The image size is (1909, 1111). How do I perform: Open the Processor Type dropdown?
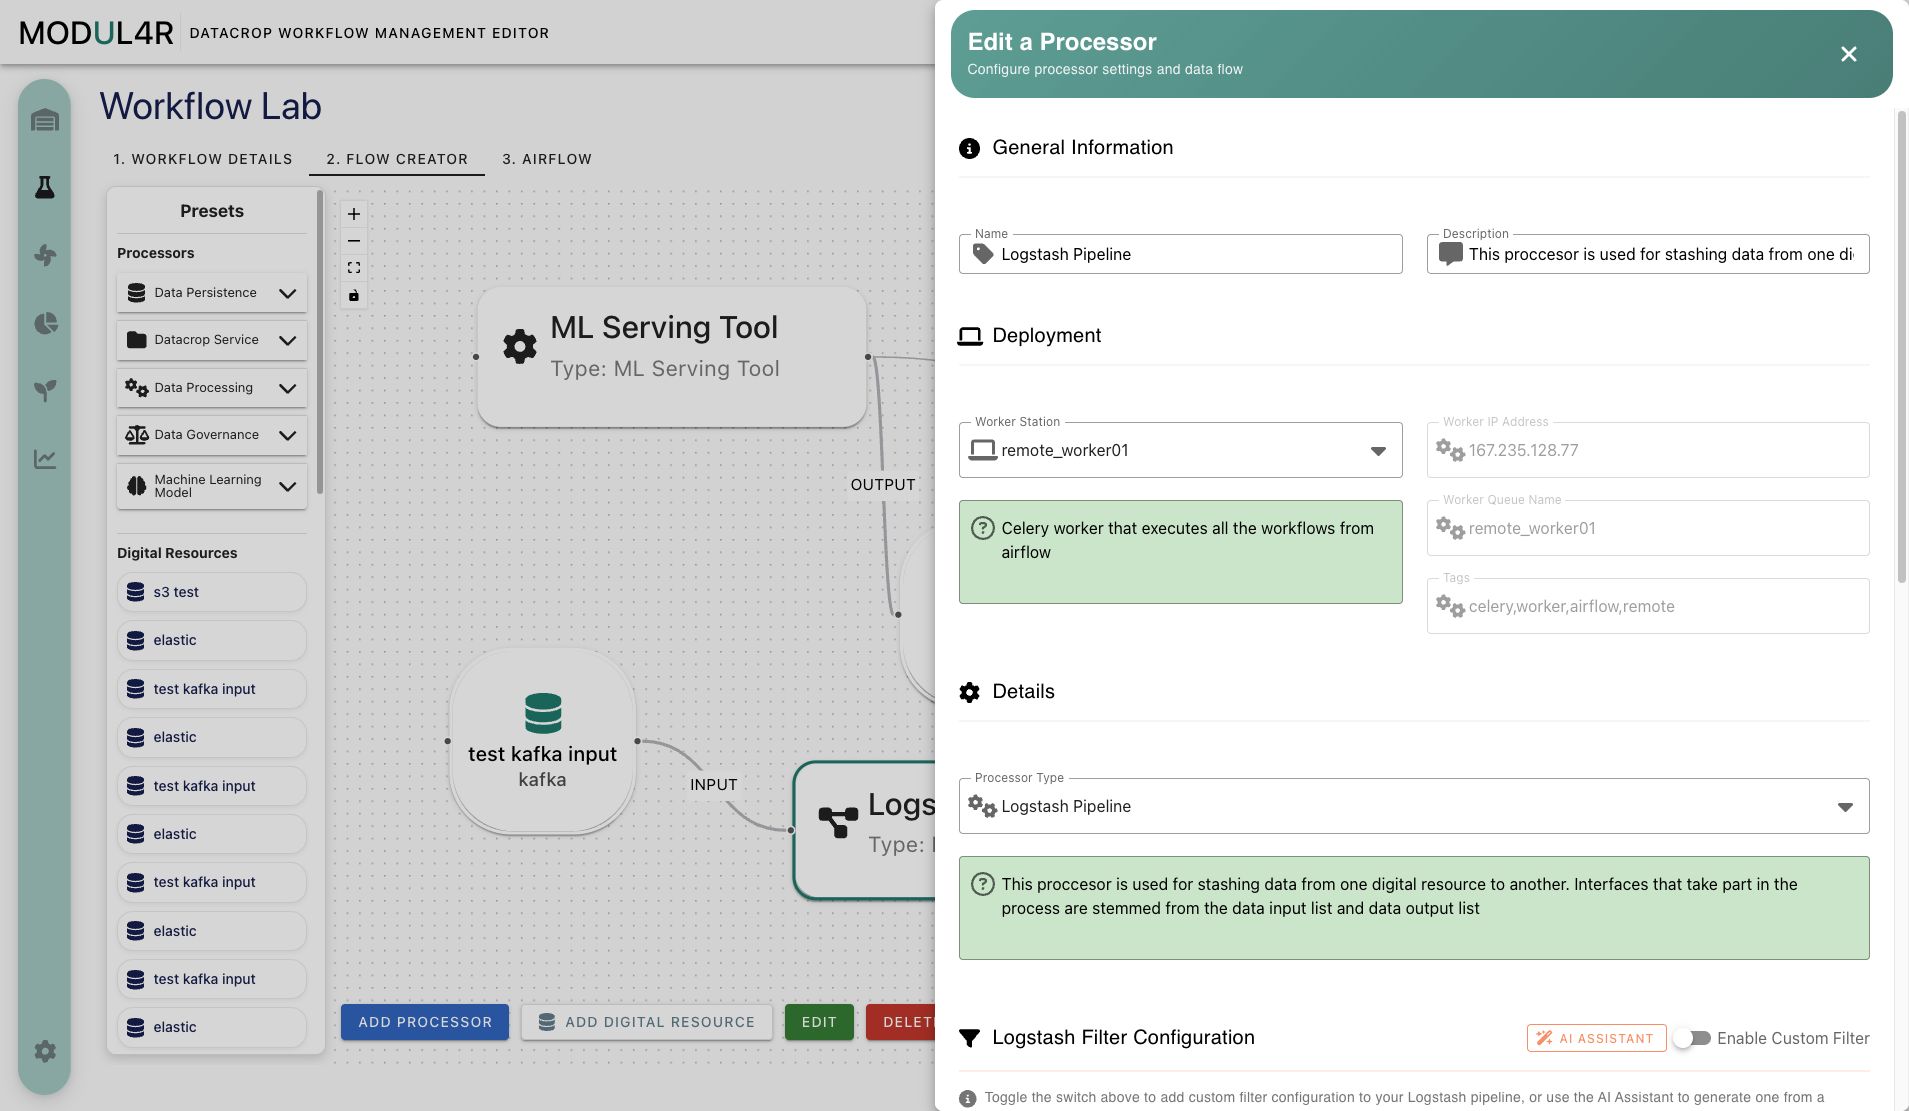tap(1414, 806)
